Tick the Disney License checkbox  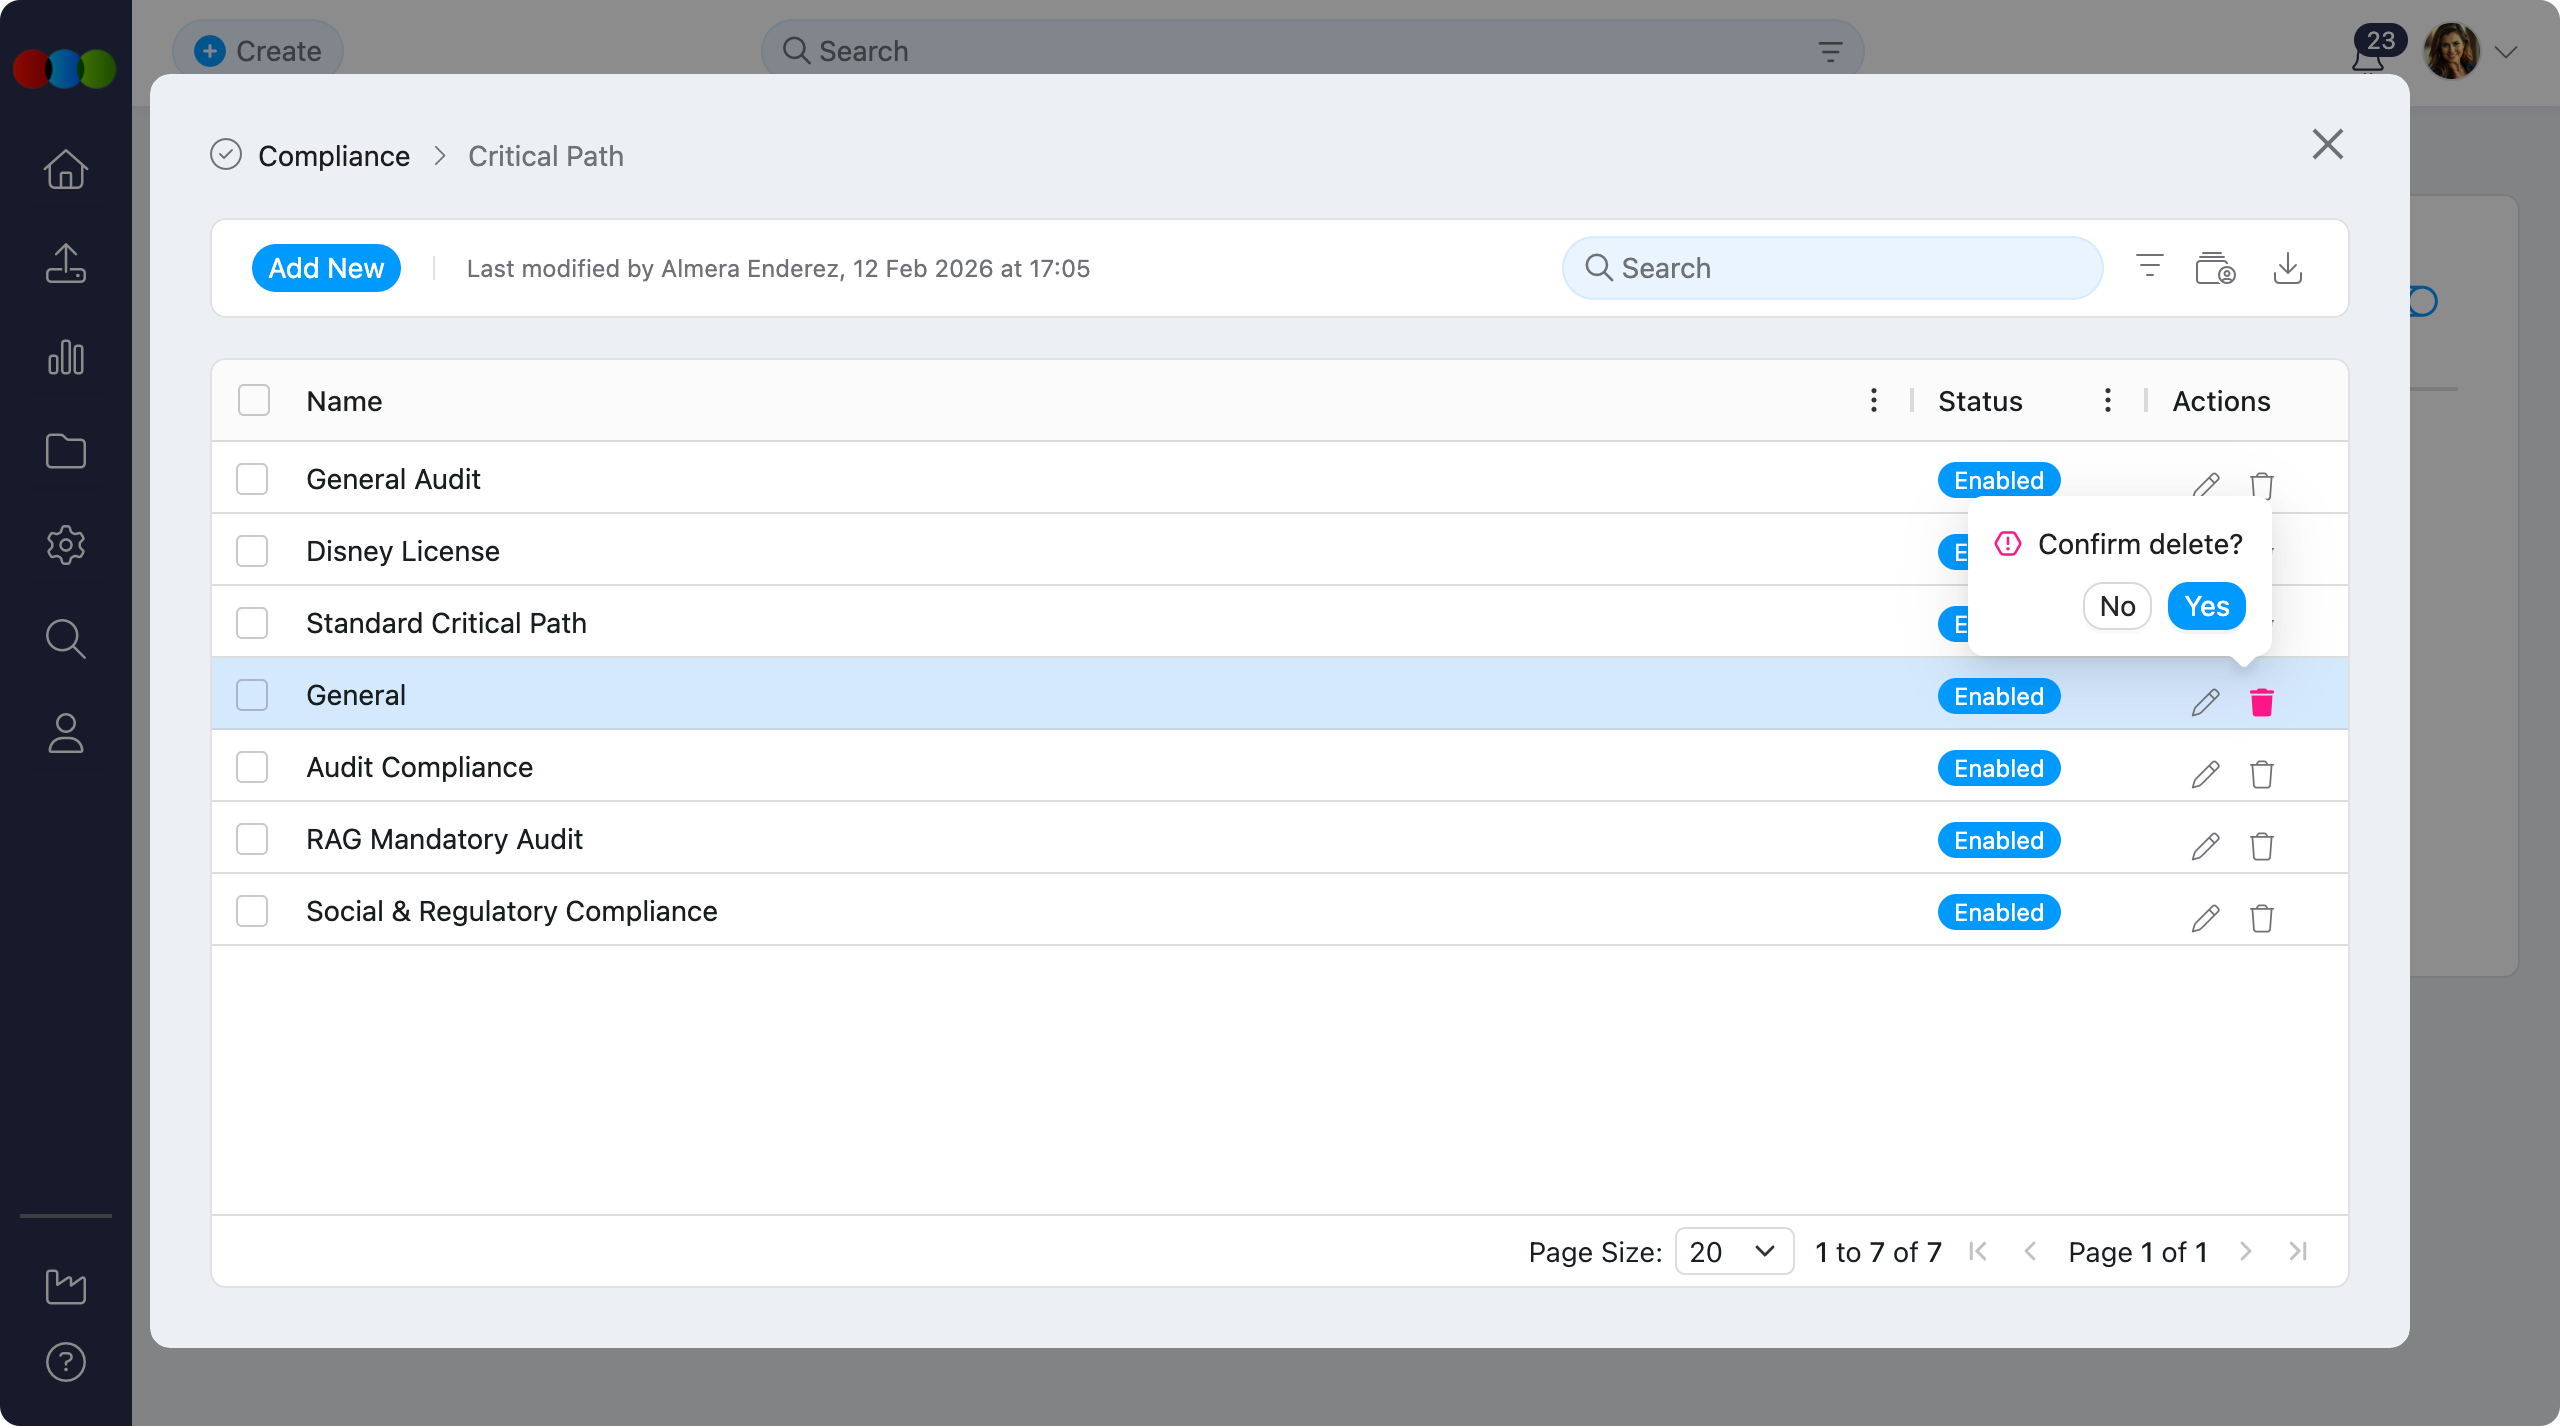click(x=252, y=551)
